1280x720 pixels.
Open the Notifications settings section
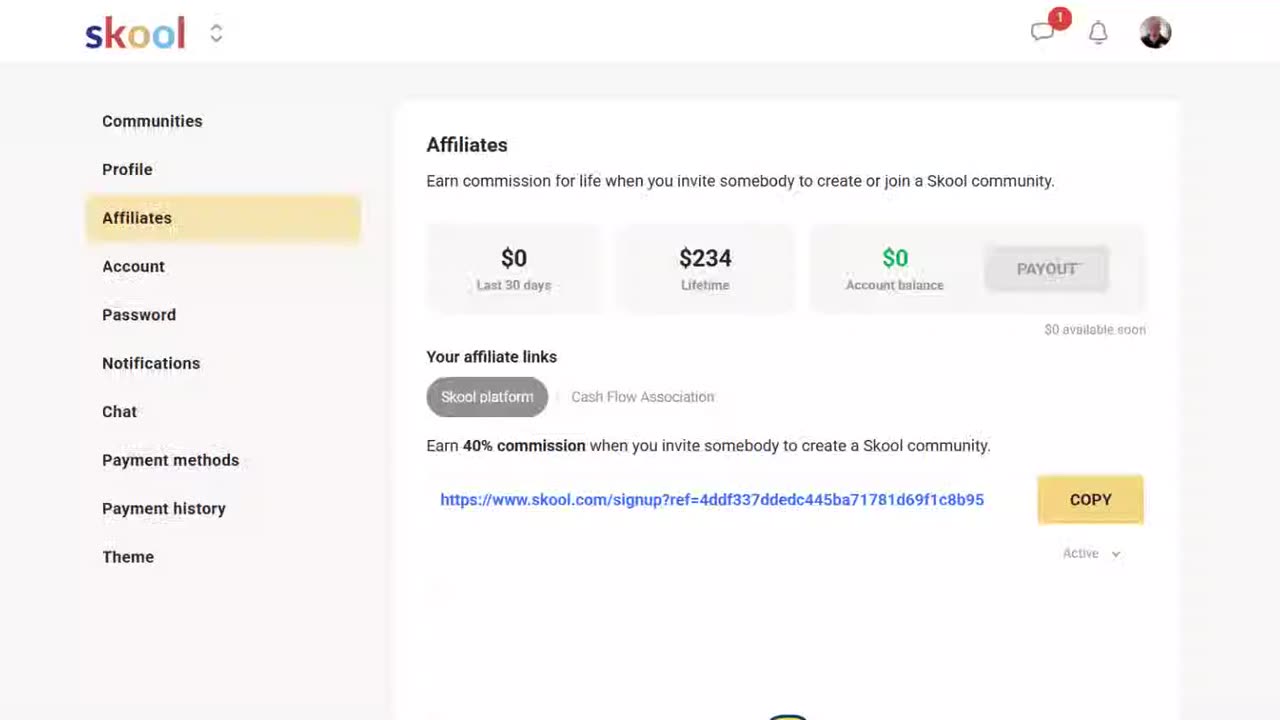click(x=151, y=363)
